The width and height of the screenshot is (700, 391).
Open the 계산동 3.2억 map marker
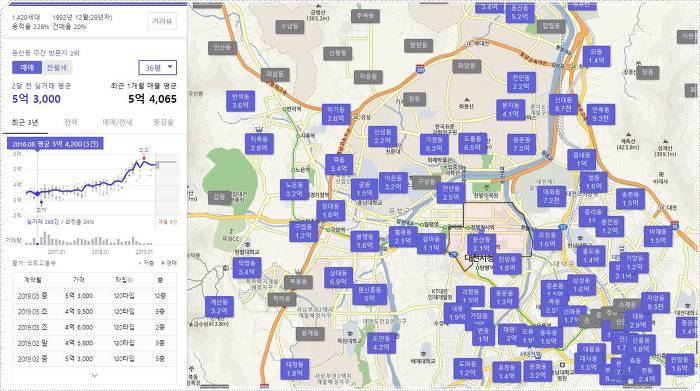pos(219,306)
